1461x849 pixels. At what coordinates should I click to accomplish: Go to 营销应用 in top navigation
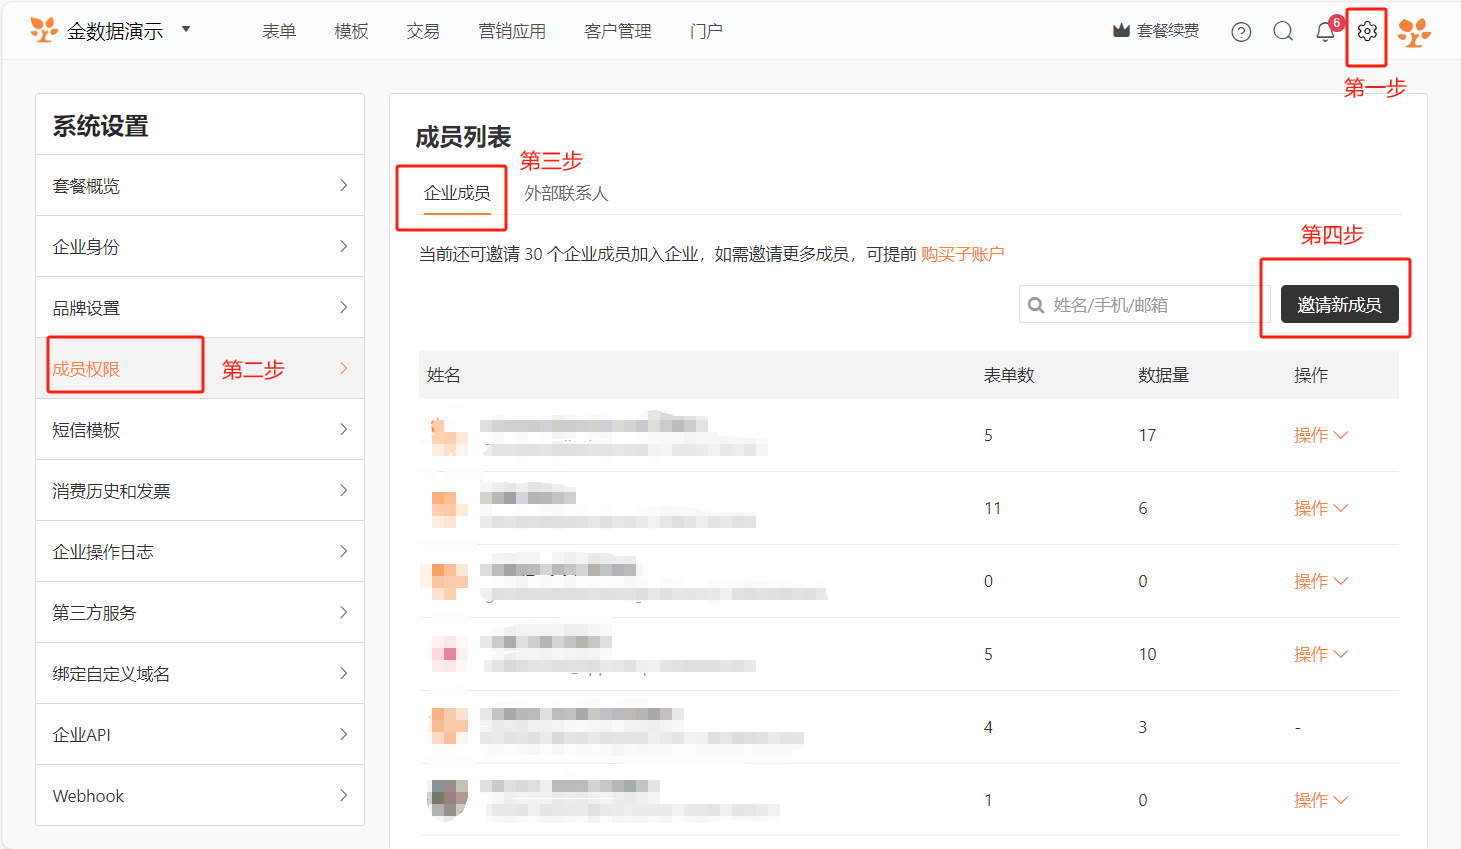click(x=512, y=31)
